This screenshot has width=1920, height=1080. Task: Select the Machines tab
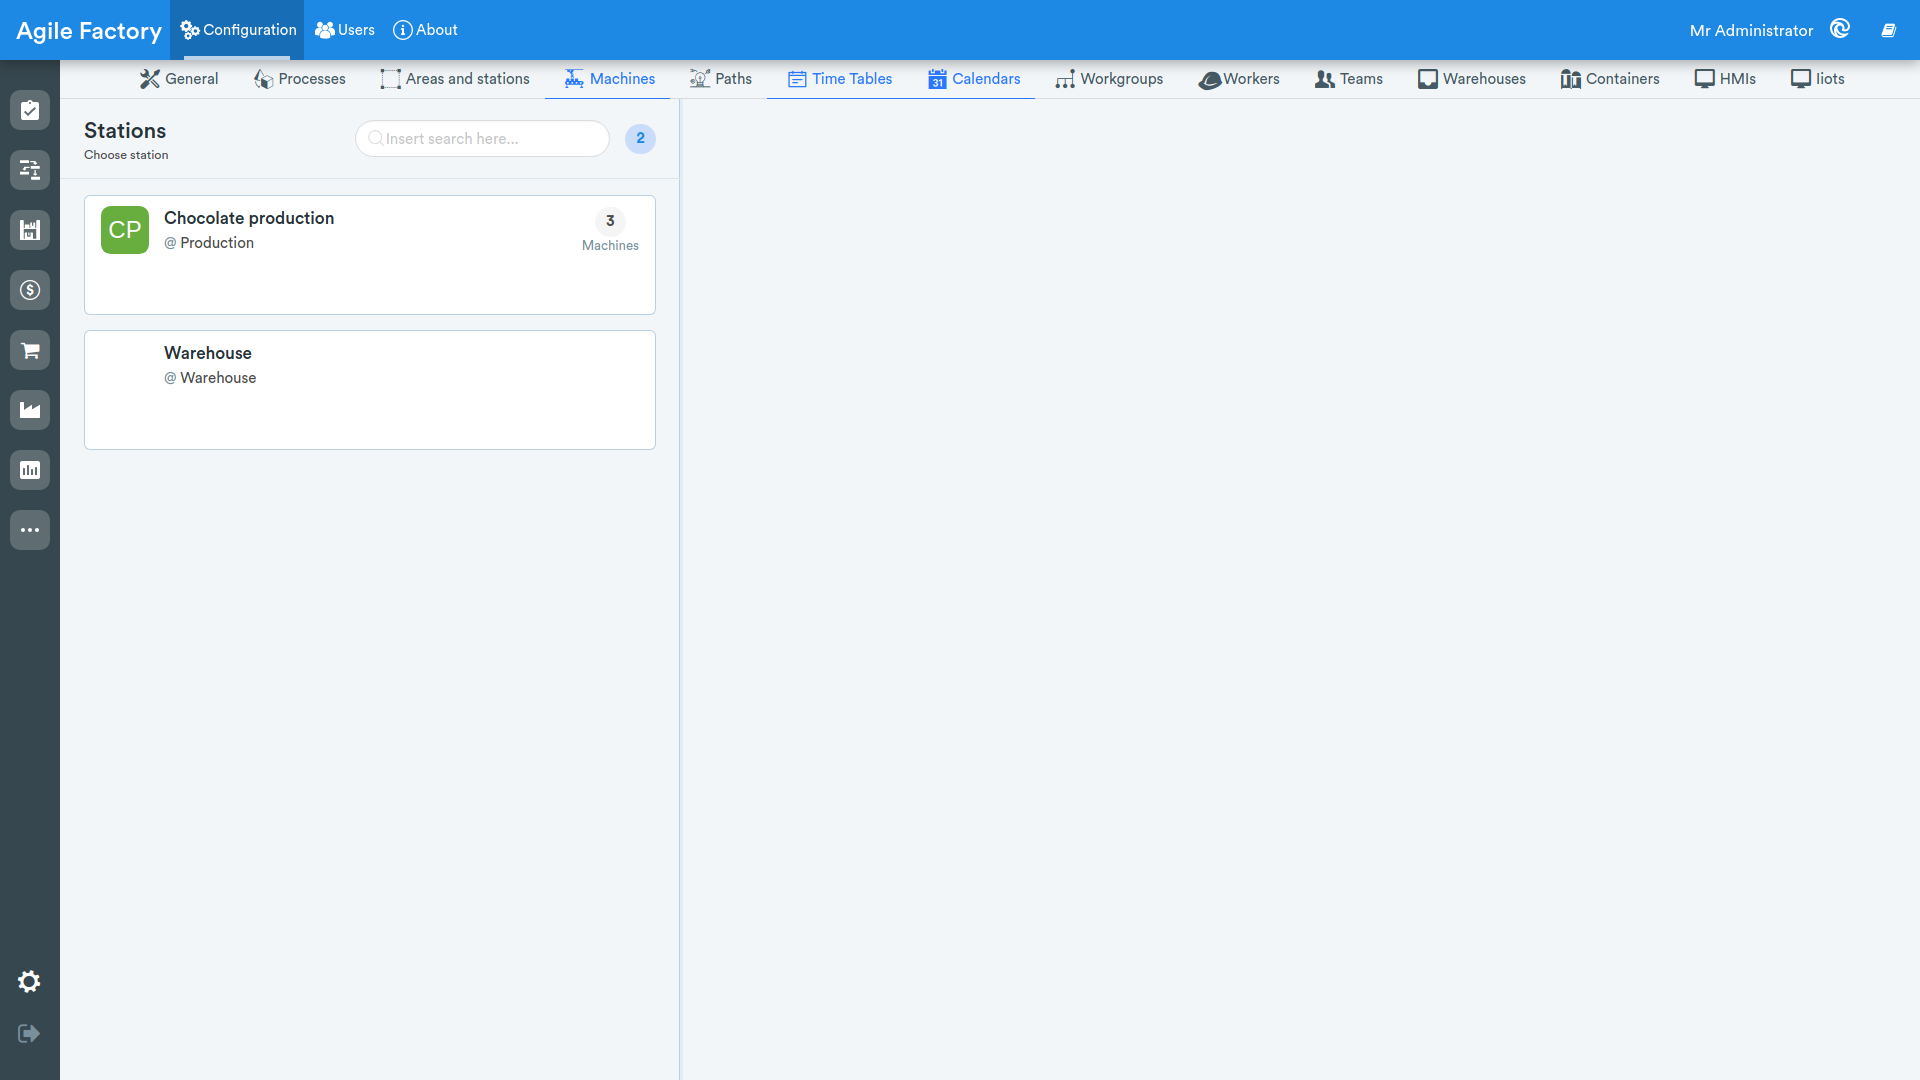[610, 79]
